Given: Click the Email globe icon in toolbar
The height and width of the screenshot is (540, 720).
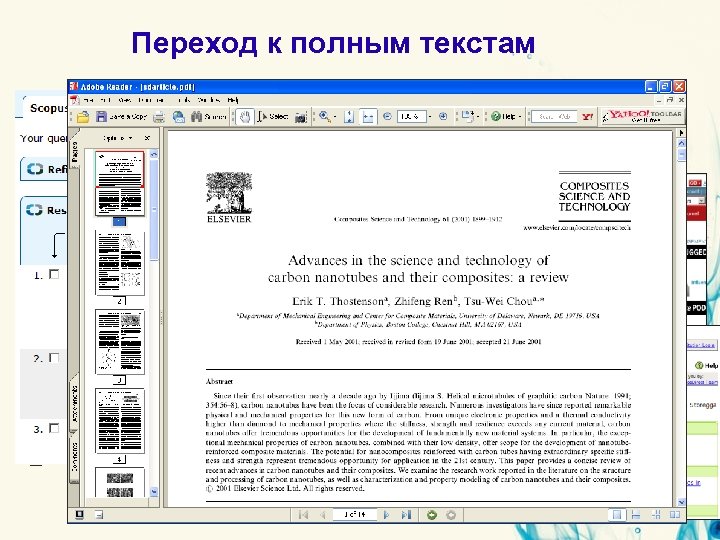Looking at the screenshot, I should click(179, 117).
